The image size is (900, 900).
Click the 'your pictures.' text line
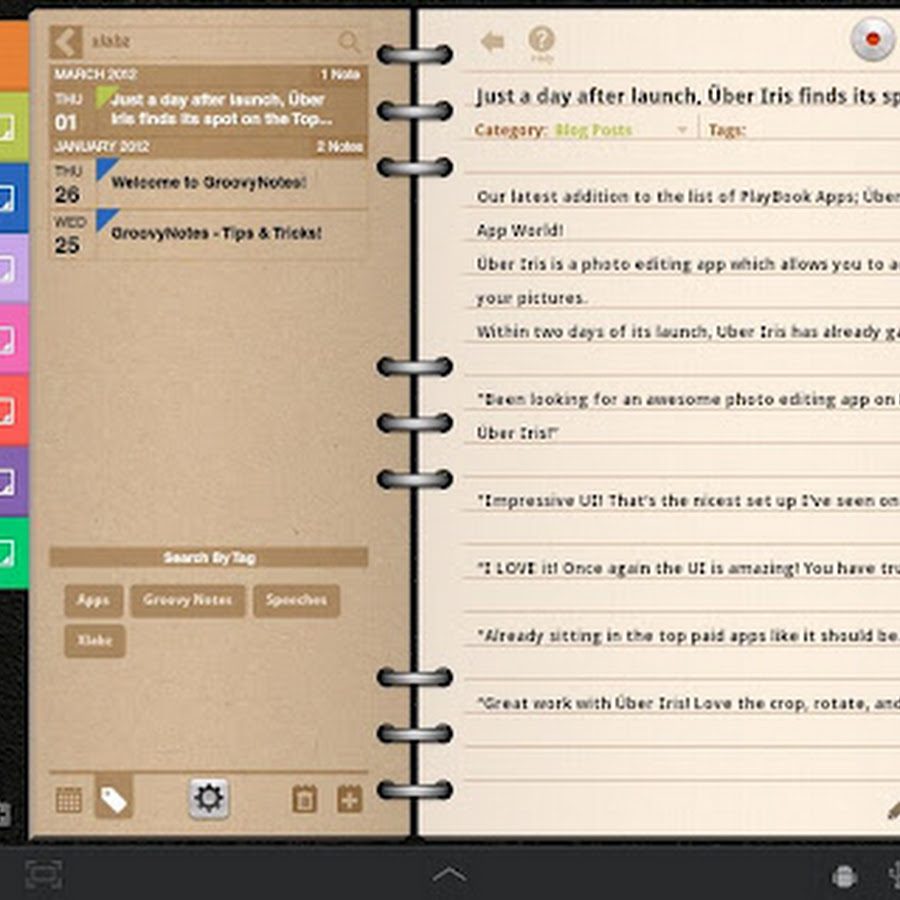532,298
